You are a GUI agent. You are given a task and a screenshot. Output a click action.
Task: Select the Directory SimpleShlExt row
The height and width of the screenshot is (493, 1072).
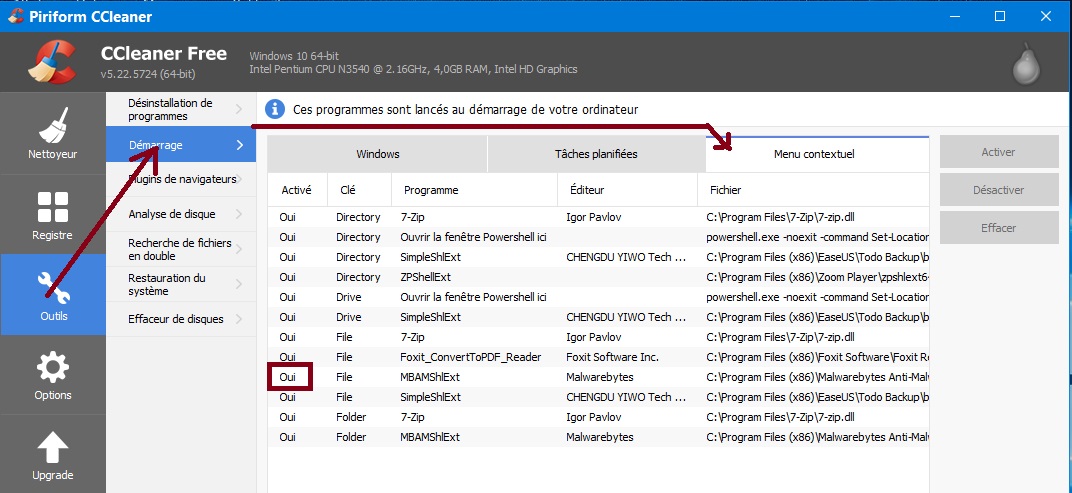(598, 257)
